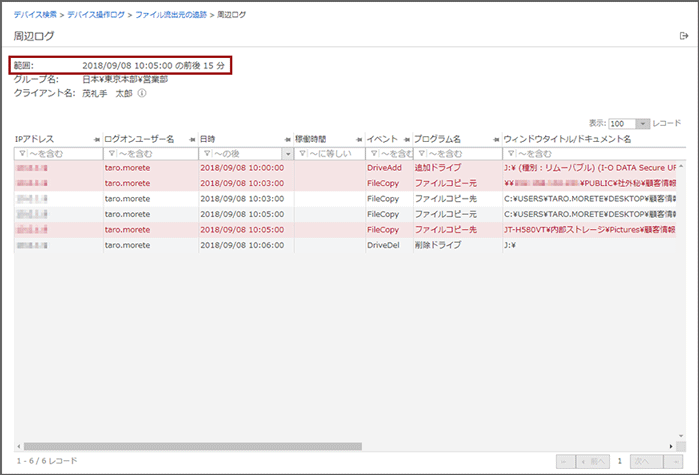Click the filter funnel icon under IPアドレス
The height and width of the screenshot is (475, 699).
[21, 154]
